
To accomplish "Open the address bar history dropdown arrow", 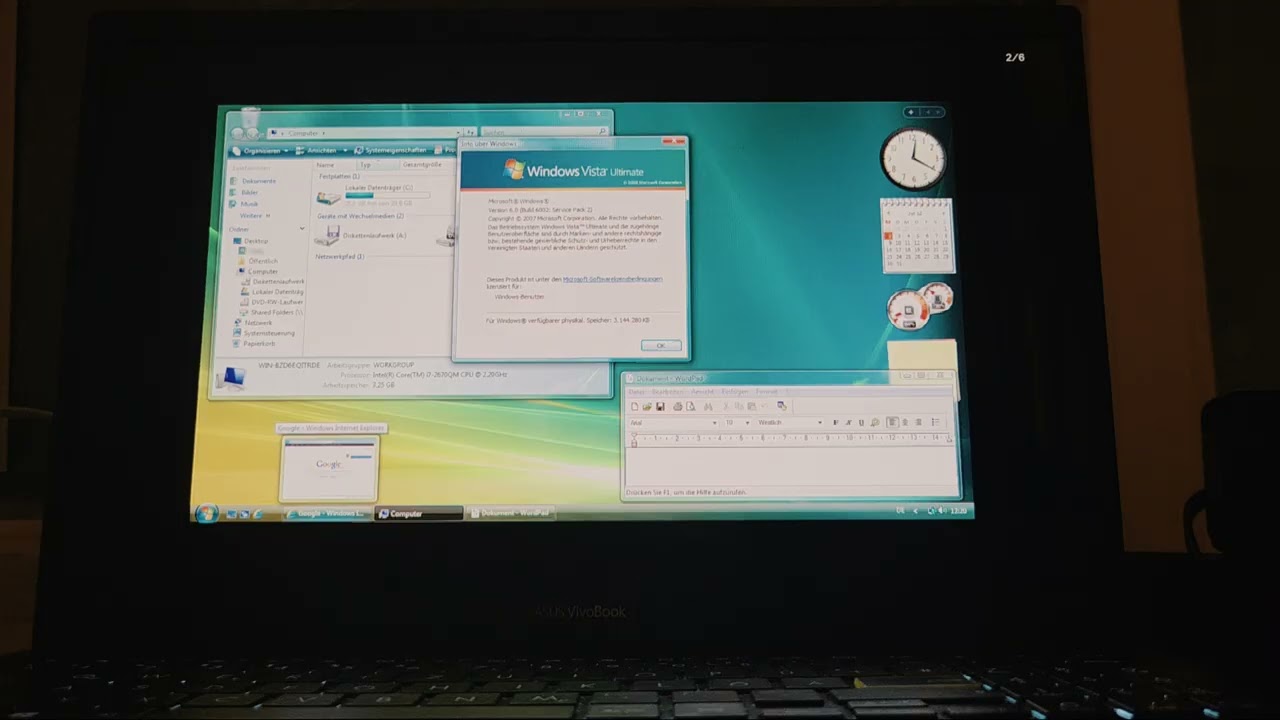I will click(x=458, y=133).
